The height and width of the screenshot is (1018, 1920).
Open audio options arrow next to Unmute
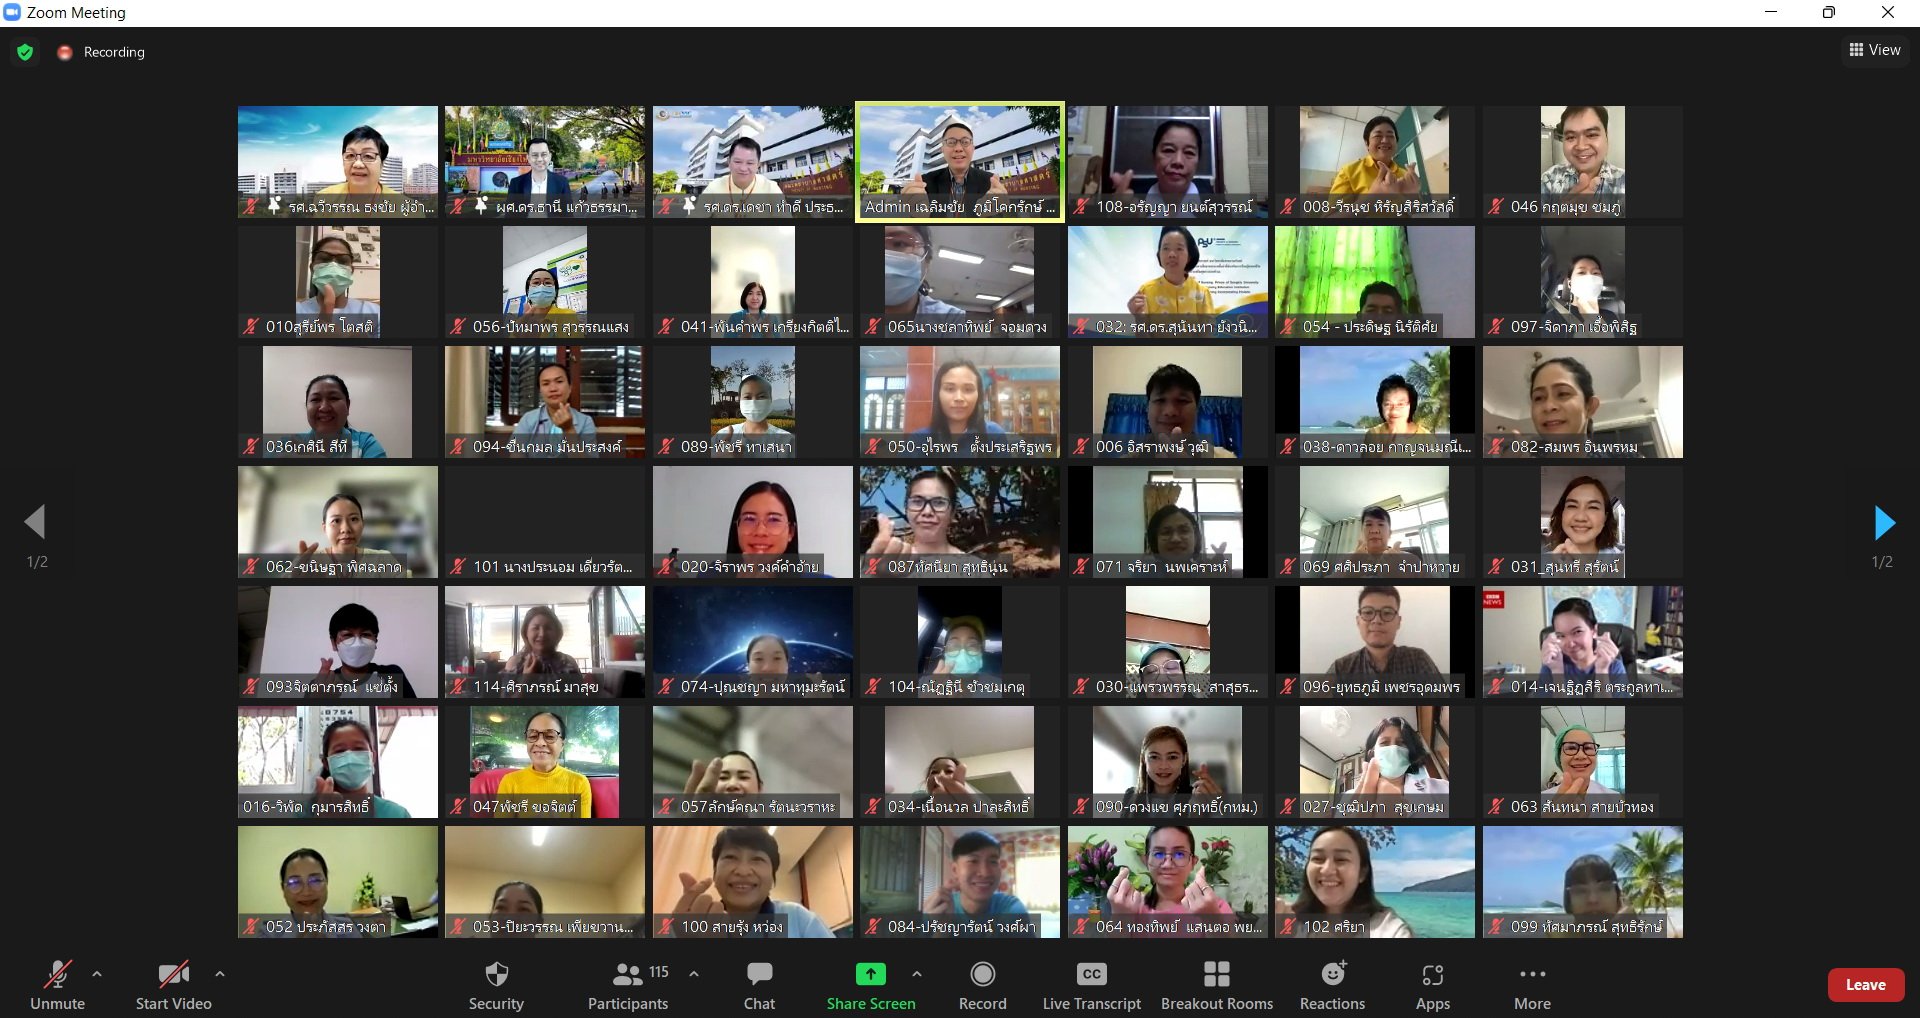(x=97, y=973)
